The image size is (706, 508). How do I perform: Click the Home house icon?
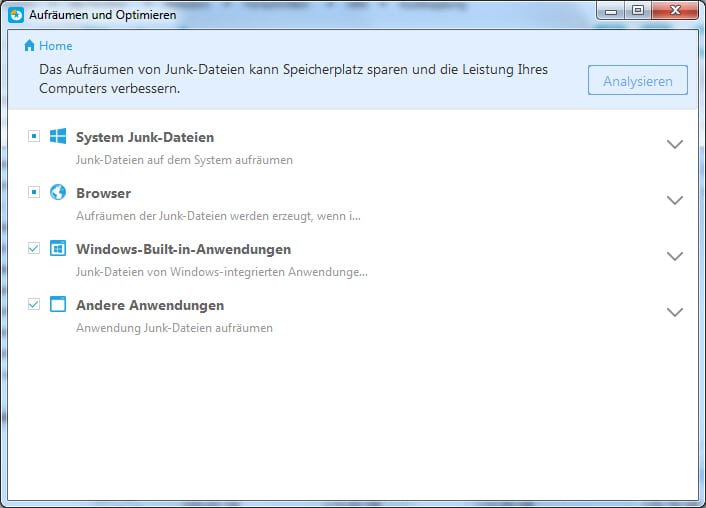coord(29,45)
